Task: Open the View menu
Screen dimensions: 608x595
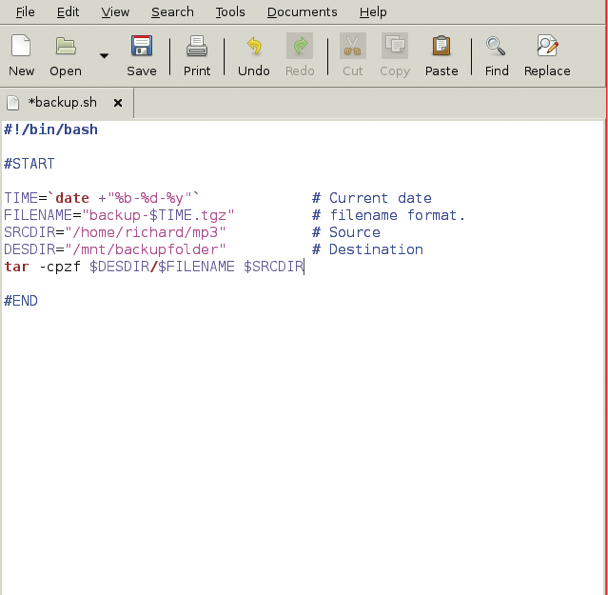Action: [115, 12]
